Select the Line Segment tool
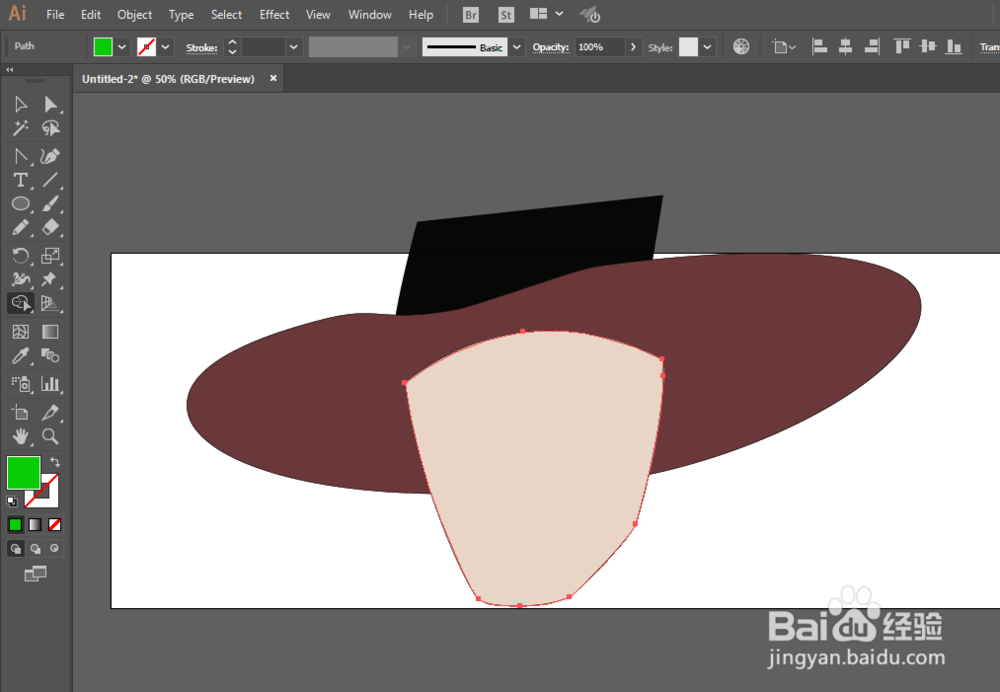 (x=50, y=180)
